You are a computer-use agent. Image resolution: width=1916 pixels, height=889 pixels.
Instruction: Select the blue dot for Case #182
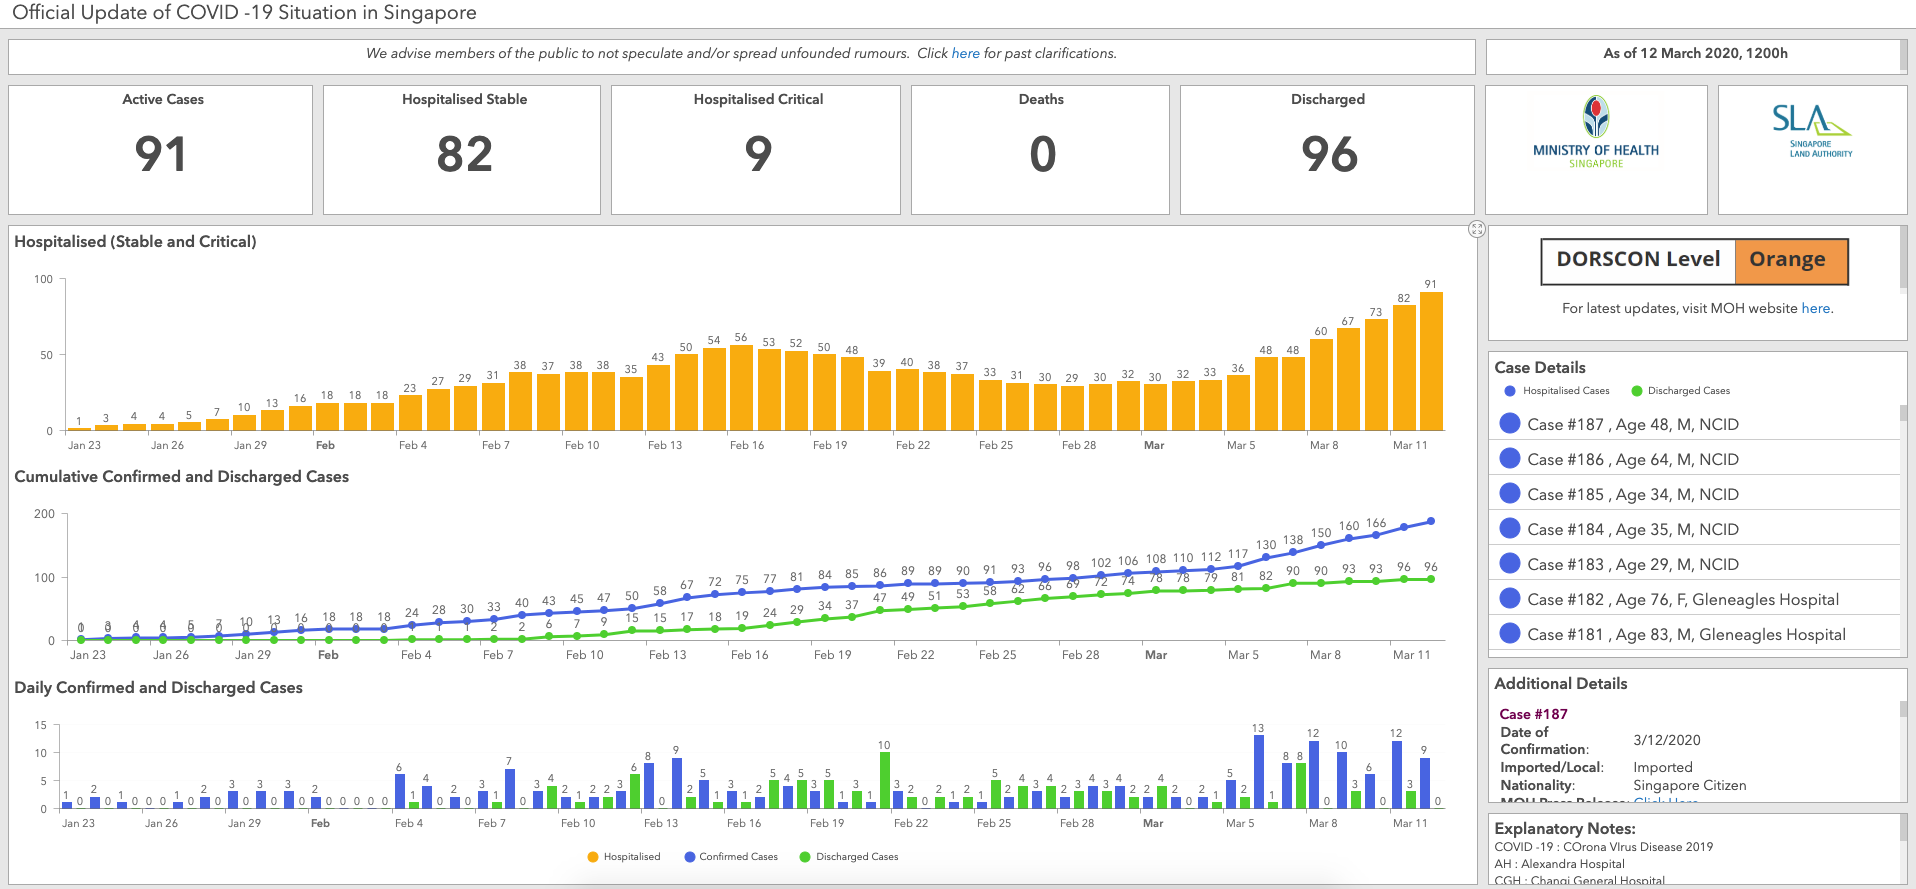[1510, 598]
